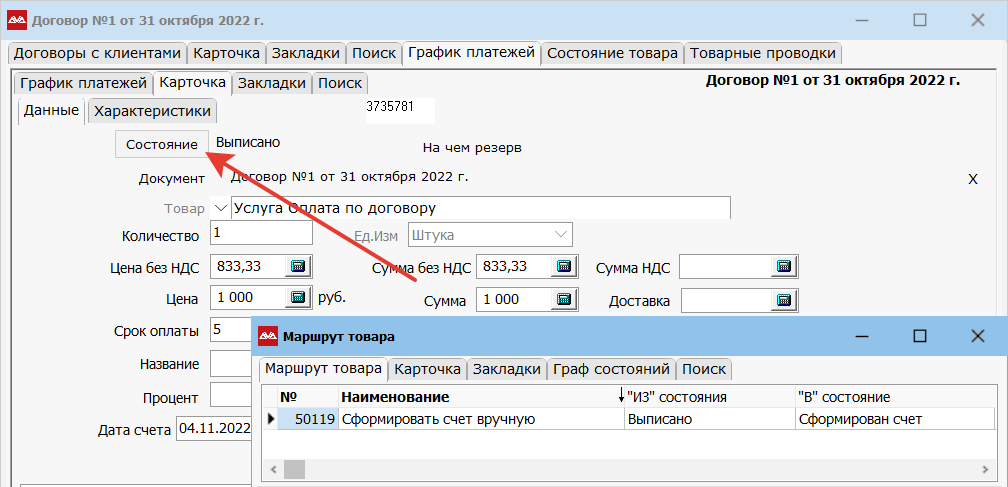Click the "В" состояние column header
Viewport: 1008px width, 487px height.
tap(895, 397)
